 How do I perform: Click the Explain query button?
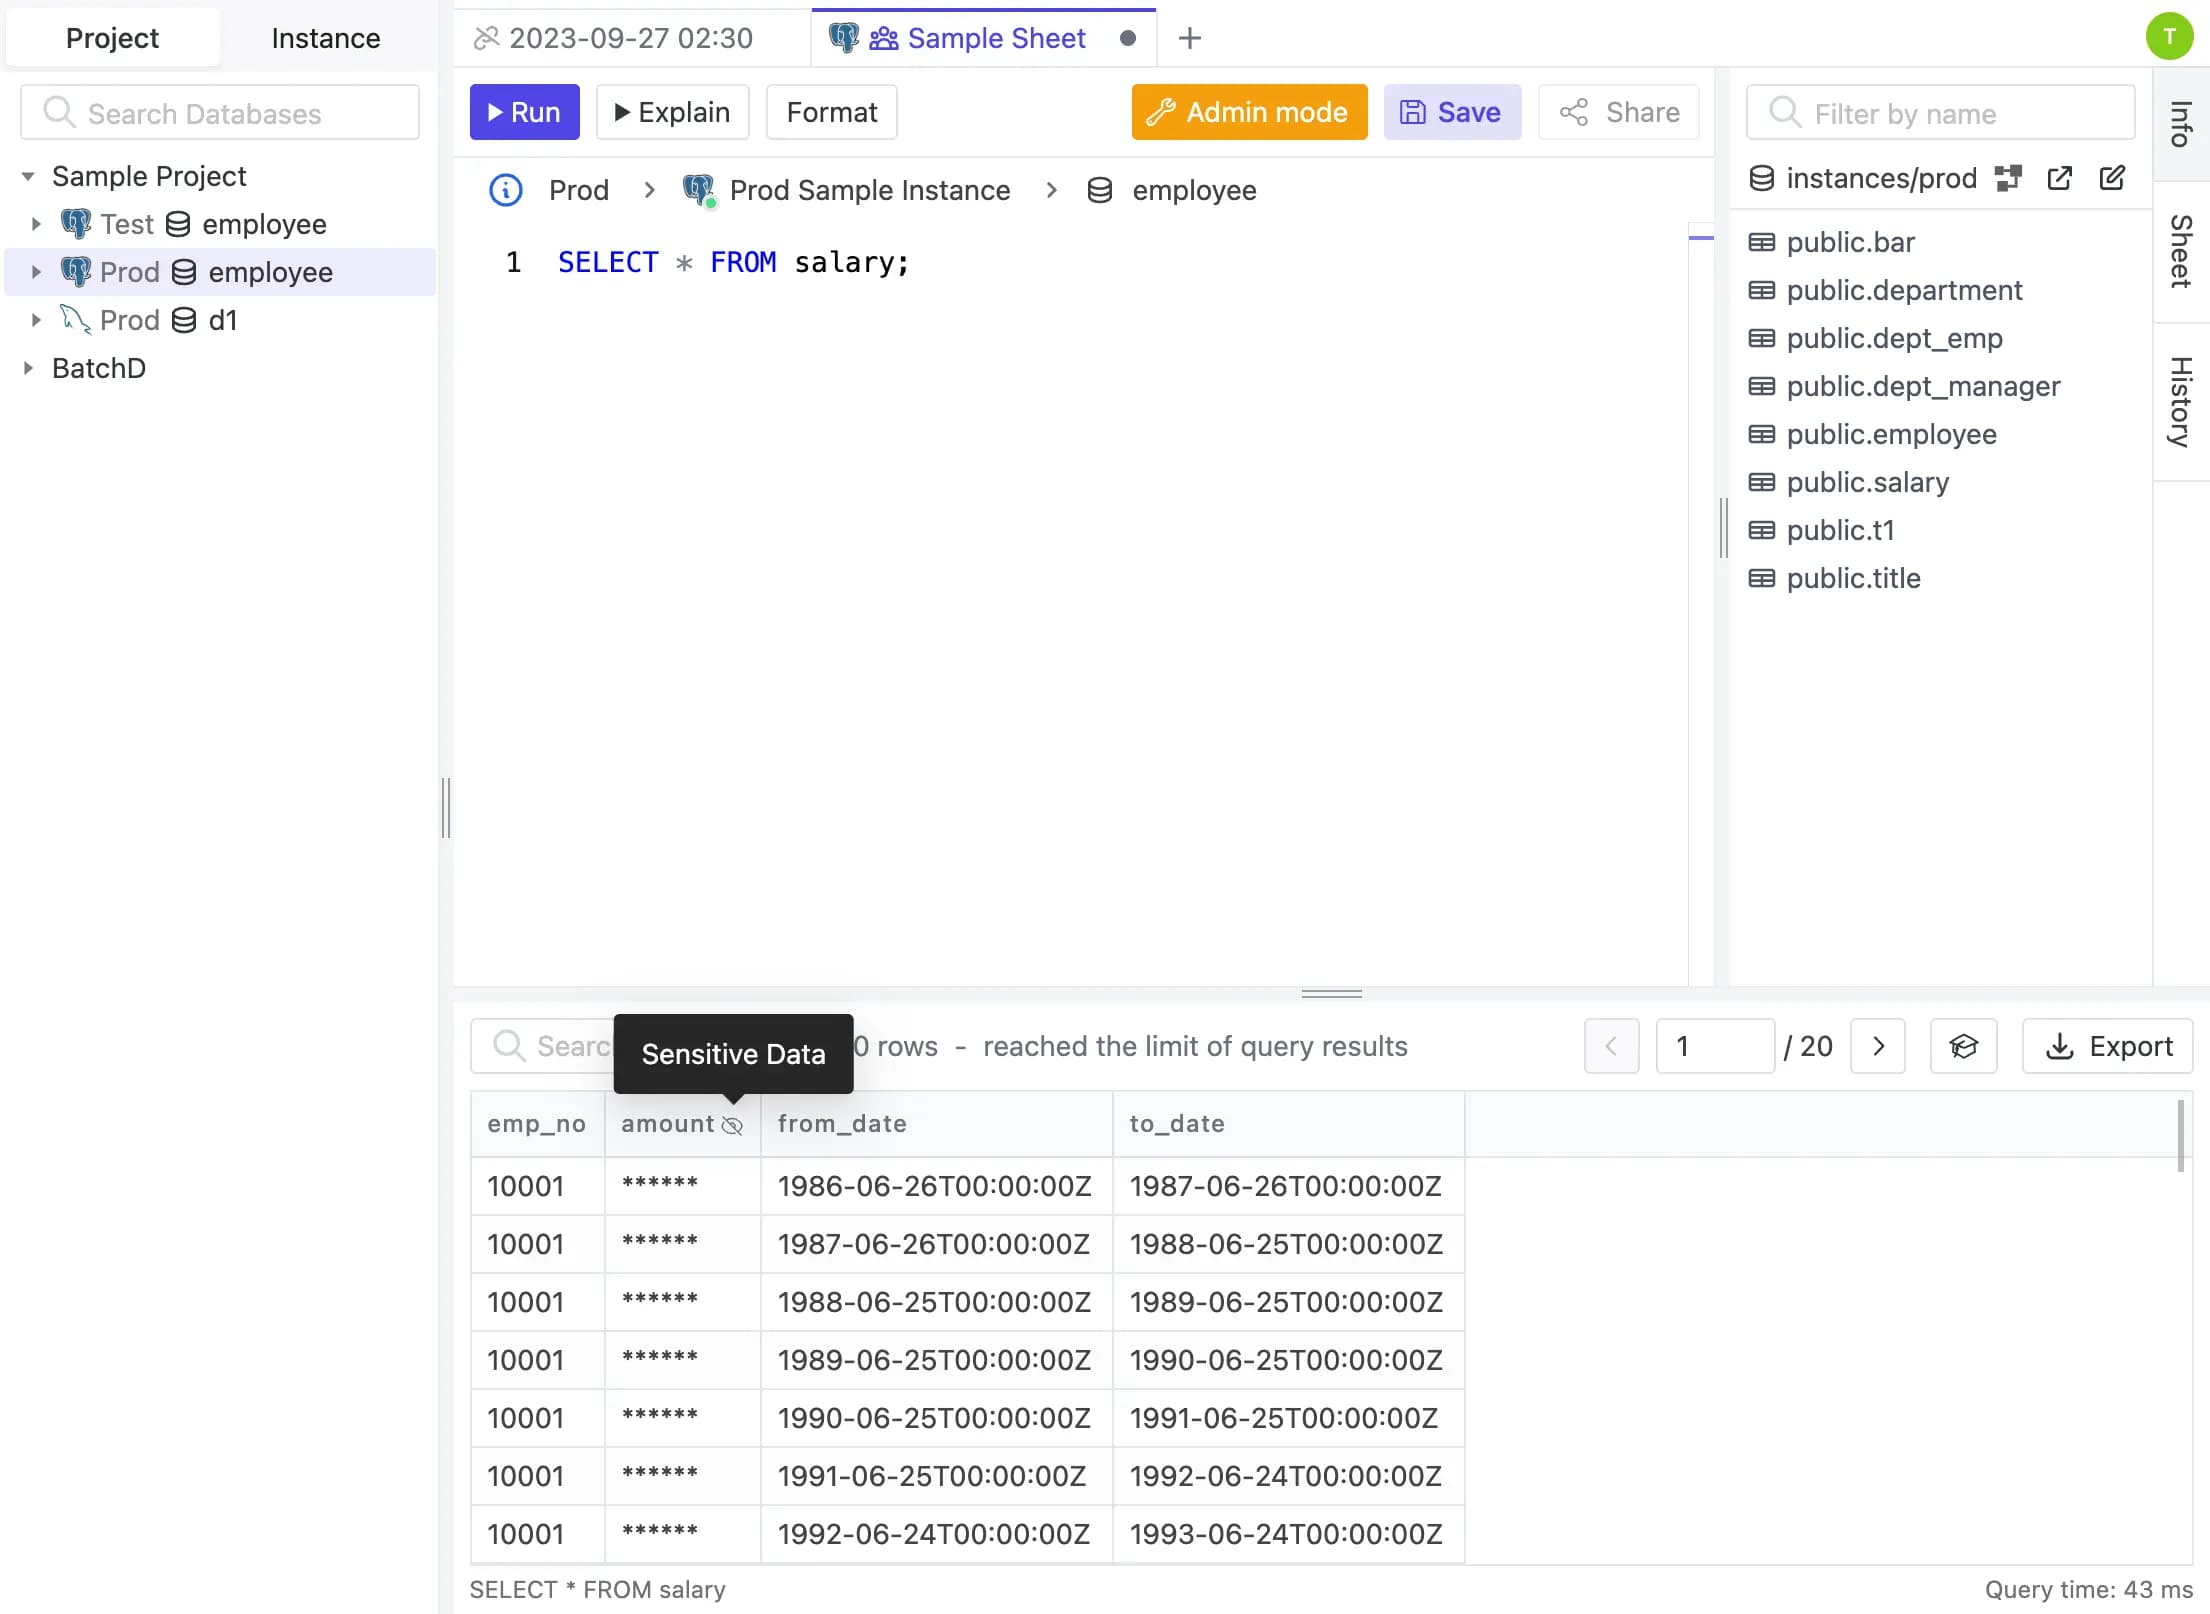pyautogui.click(x=671, y=111)
